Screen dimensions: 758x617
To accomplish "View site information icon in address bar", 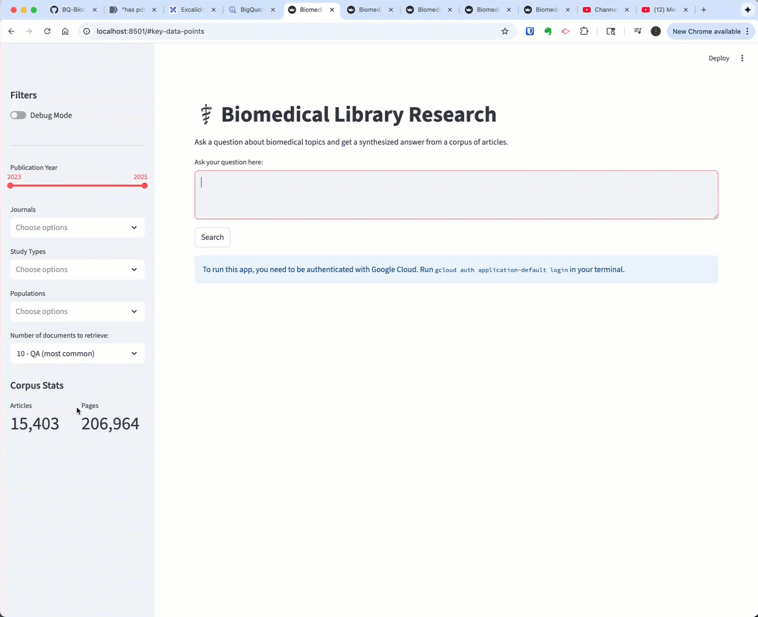I will pos(87,31).
